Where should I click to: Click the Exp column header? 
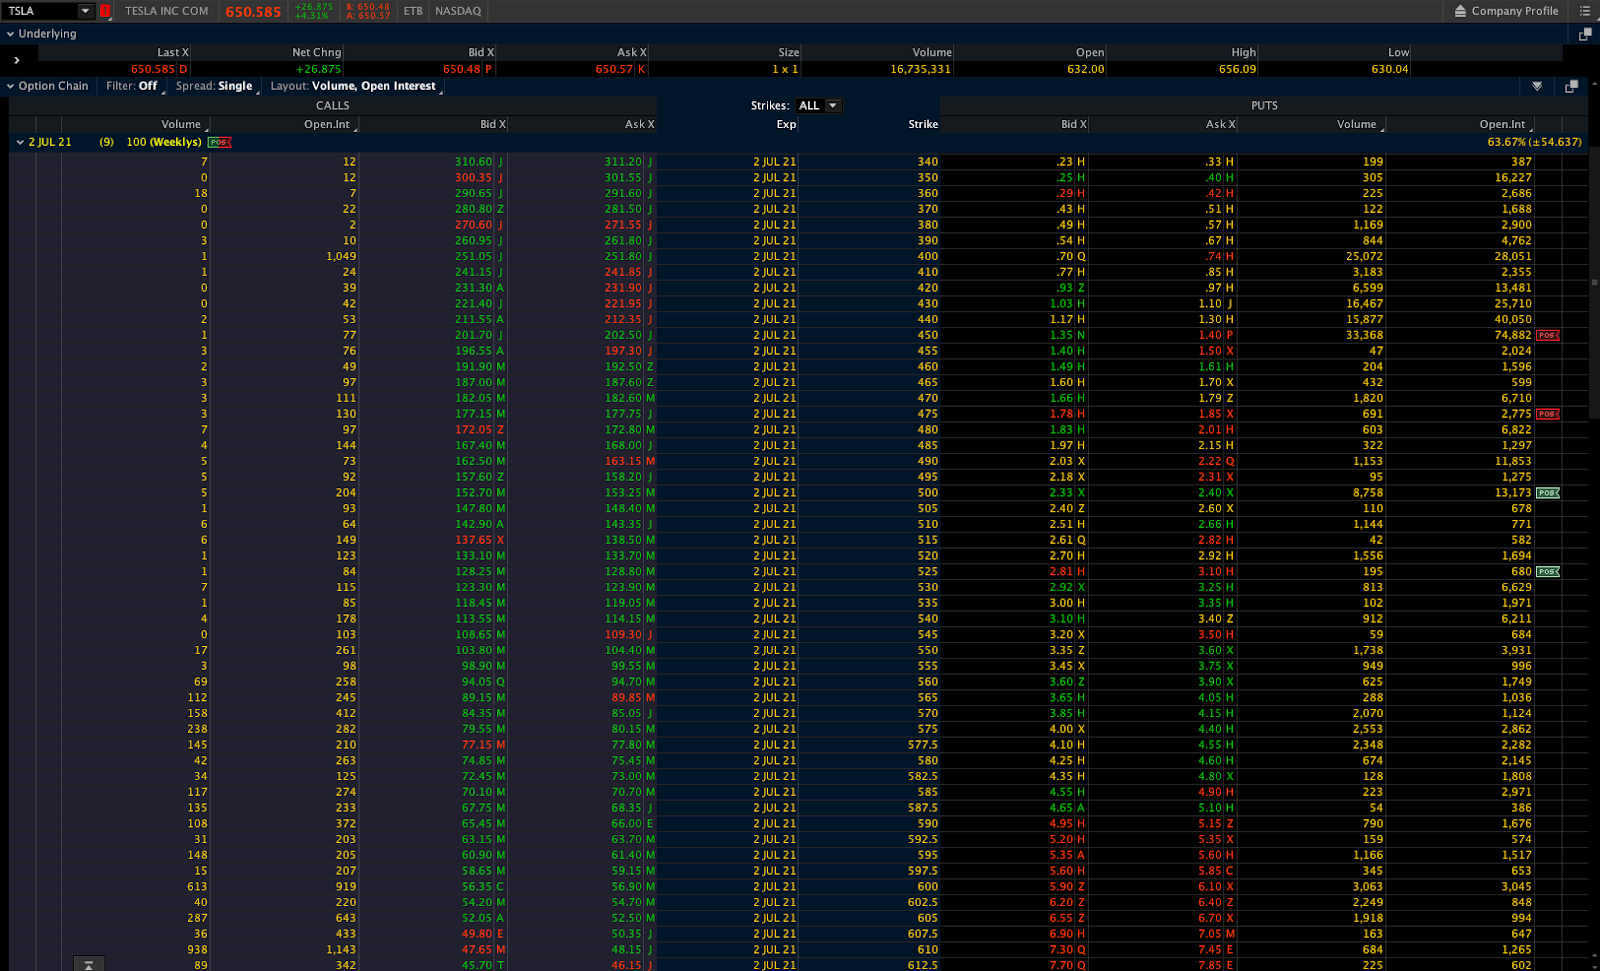point(786,124)
